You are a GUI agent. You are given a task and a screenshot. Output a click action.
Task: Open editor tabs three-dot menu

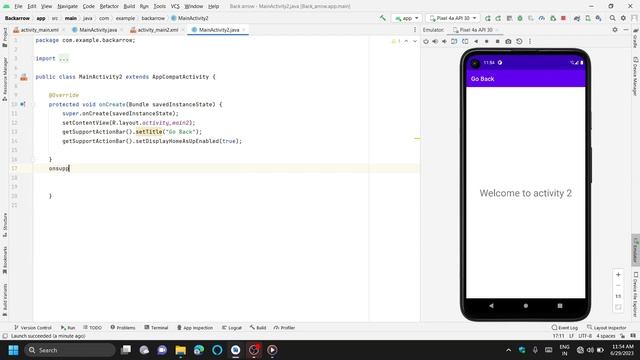pos(415,30)
